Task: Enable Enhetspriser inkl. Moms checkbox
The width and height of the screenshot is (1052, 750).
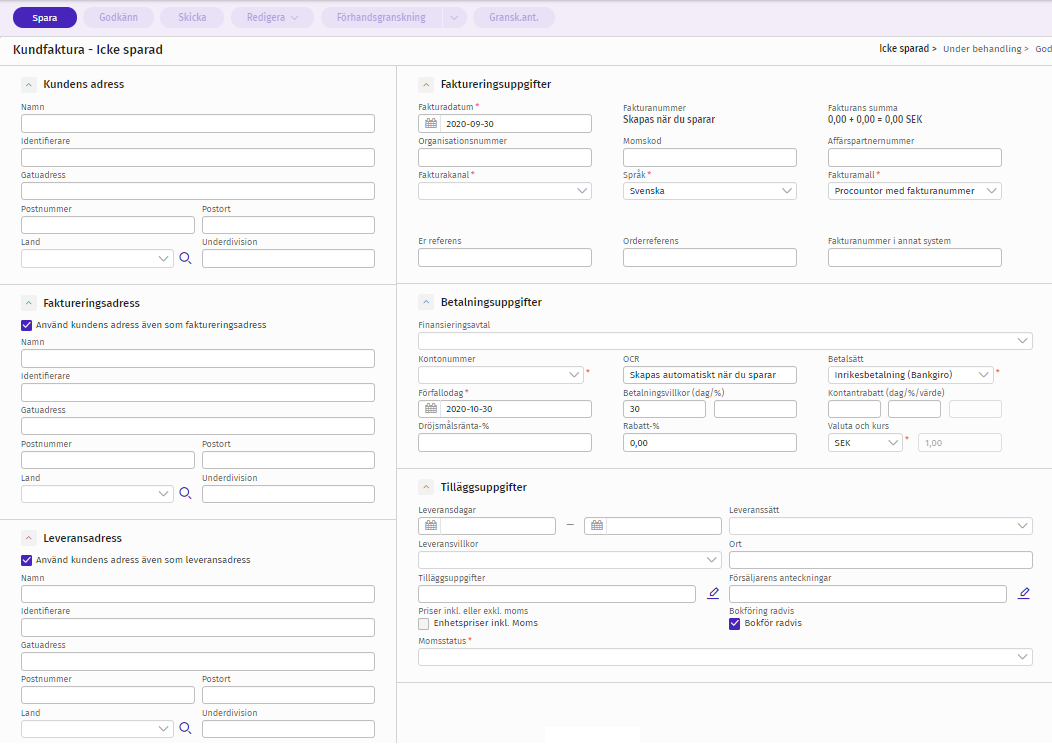Action: point(423,624)
